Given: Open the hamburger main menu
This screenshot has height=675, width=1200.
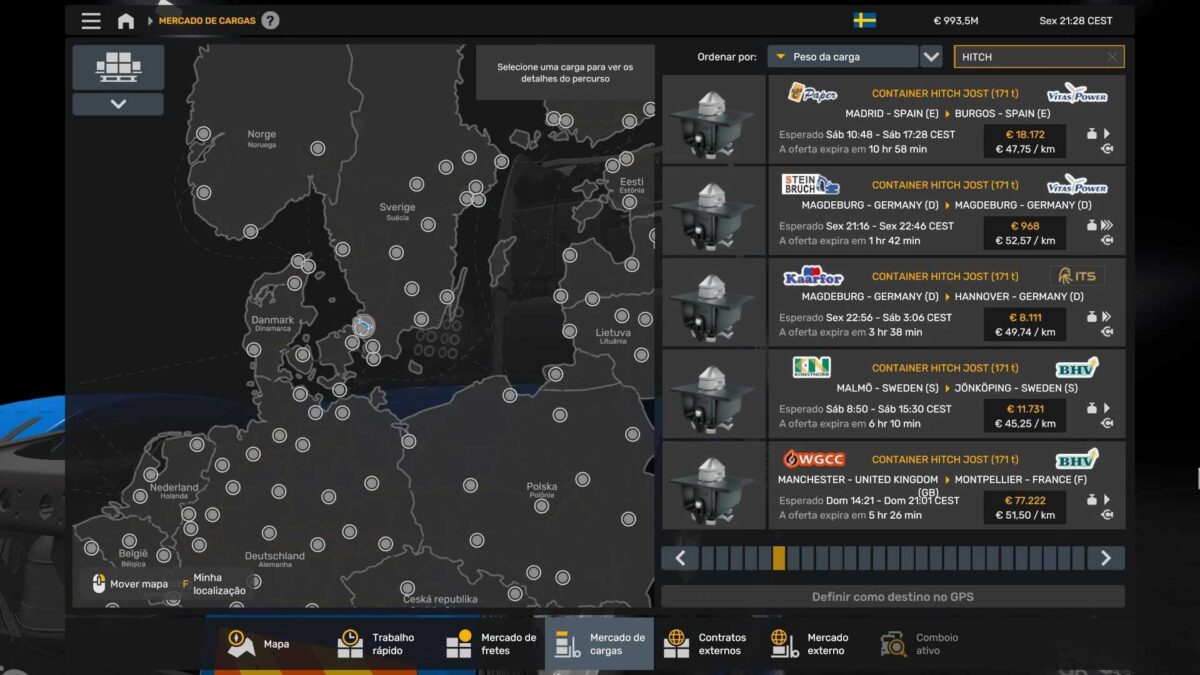Looking at the screenshot, I should tap(91, 21).
